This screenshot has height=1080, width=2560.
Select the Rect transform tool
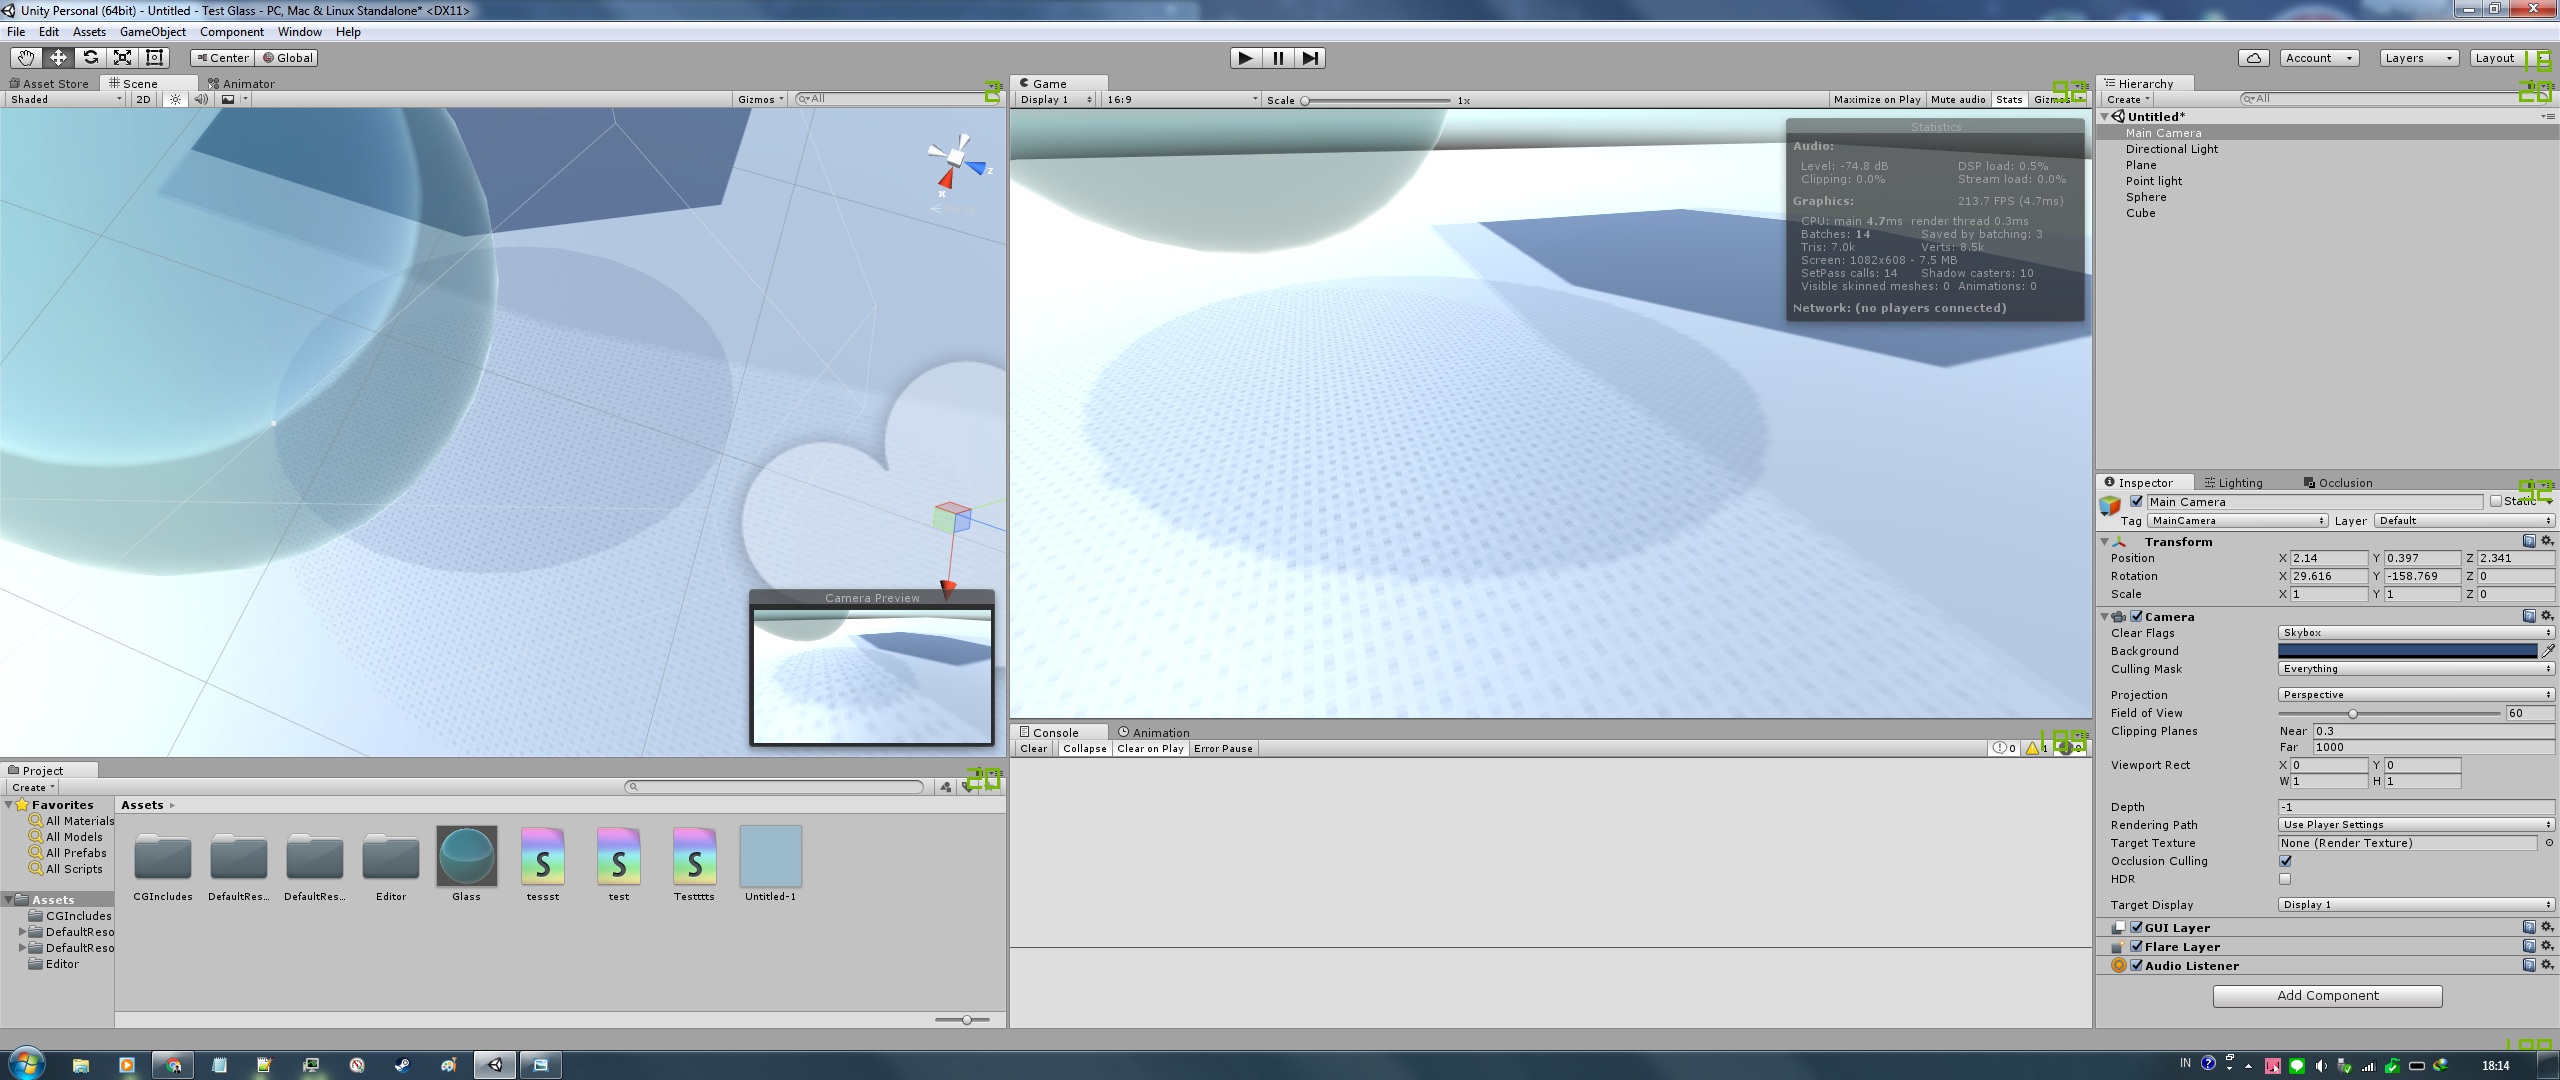point(154,58)
